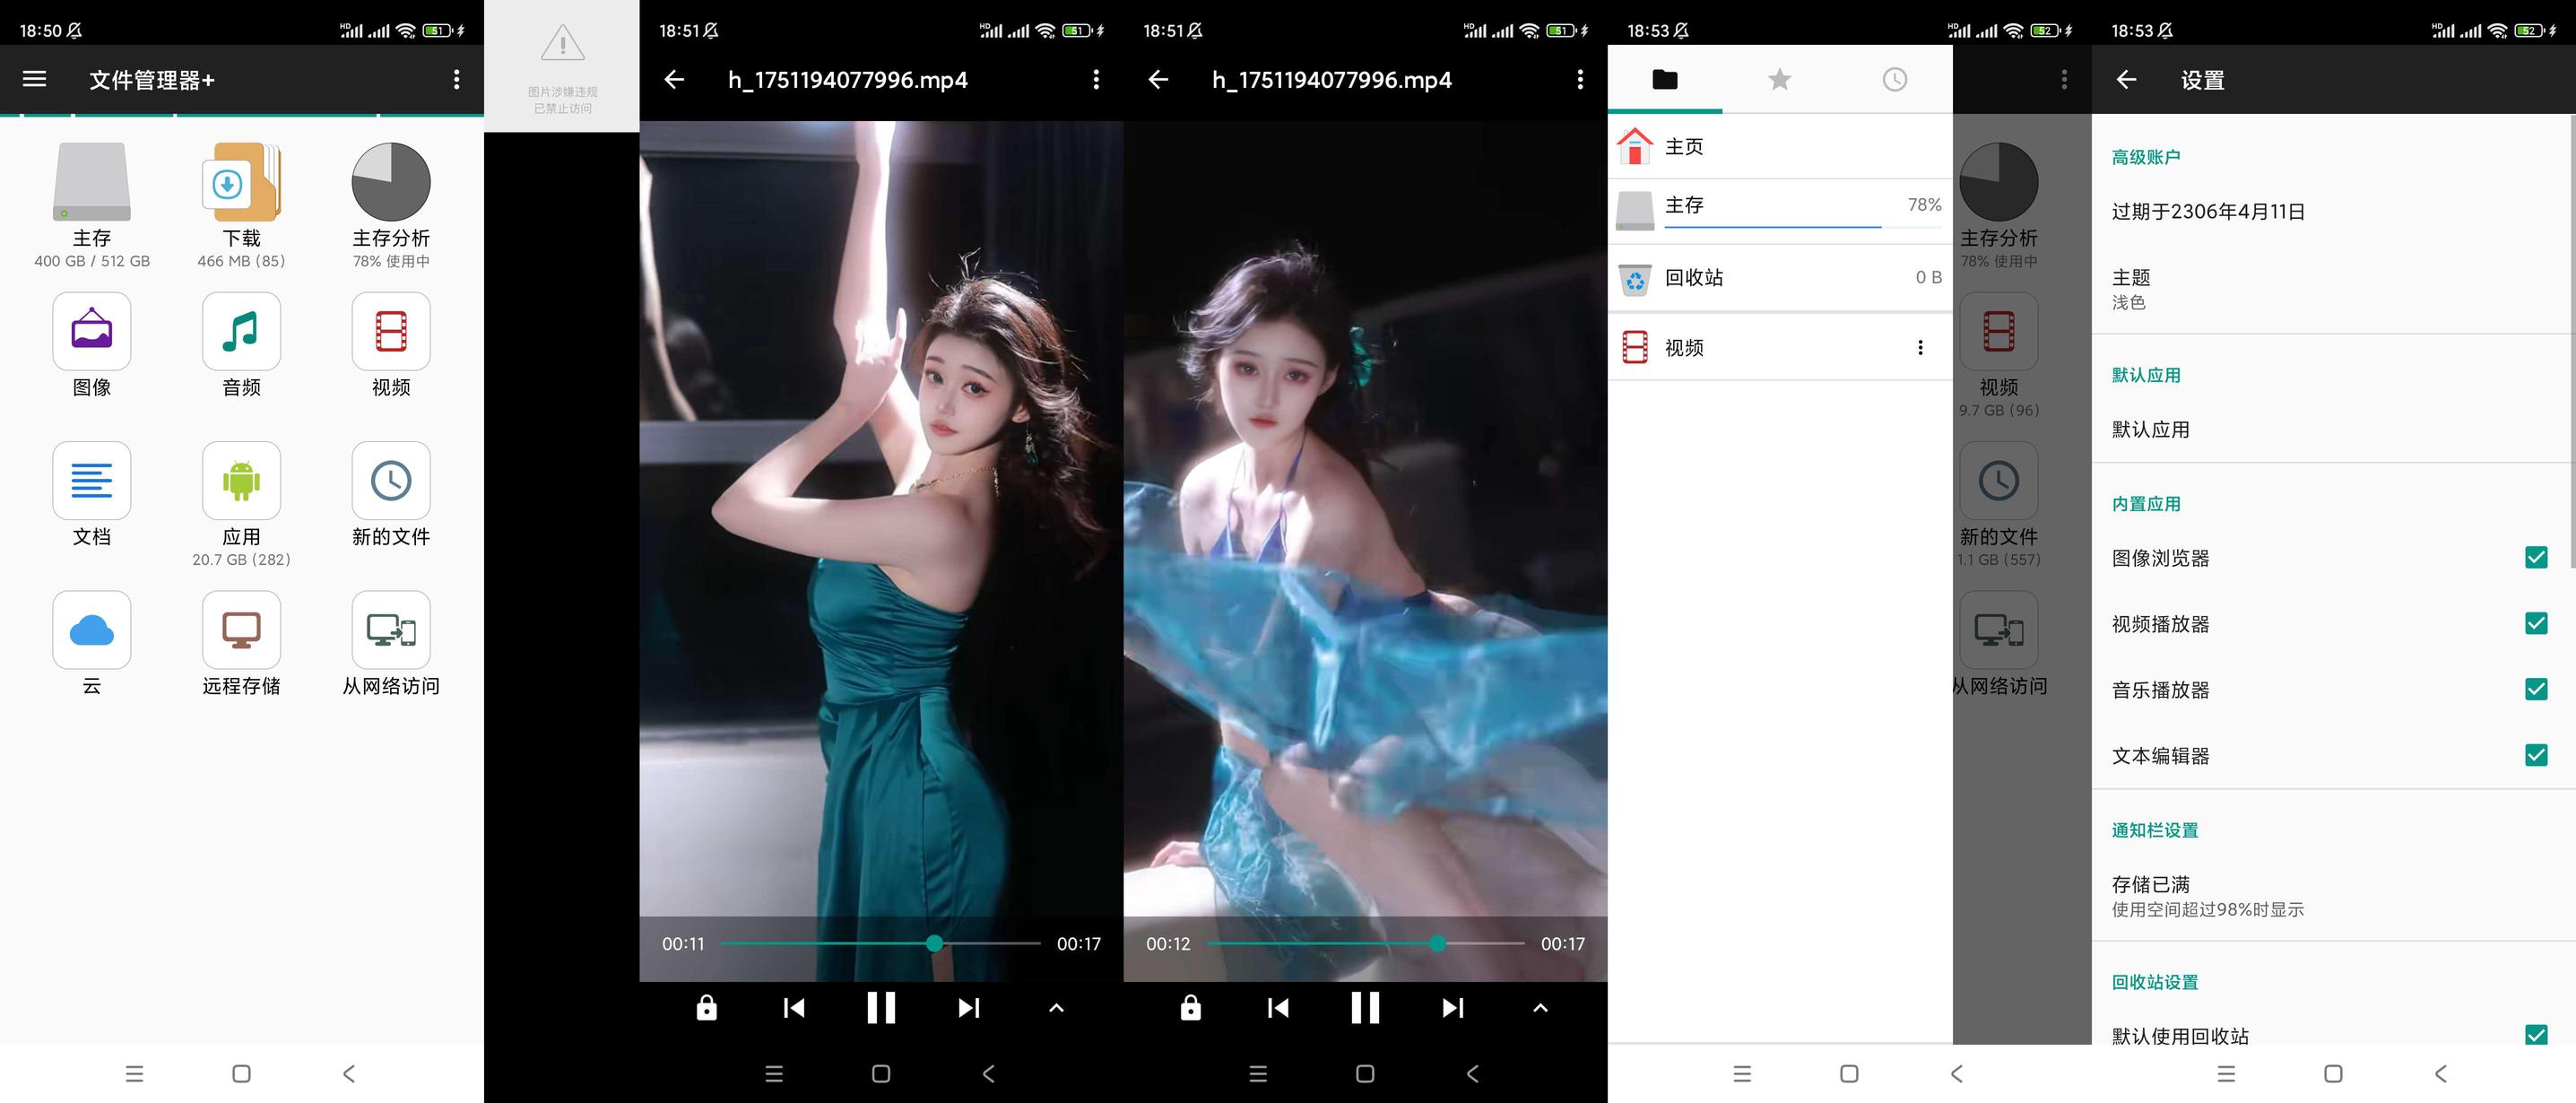Pause the video showing 00:11
Screen dimensions: 2576x1103
881,1008
